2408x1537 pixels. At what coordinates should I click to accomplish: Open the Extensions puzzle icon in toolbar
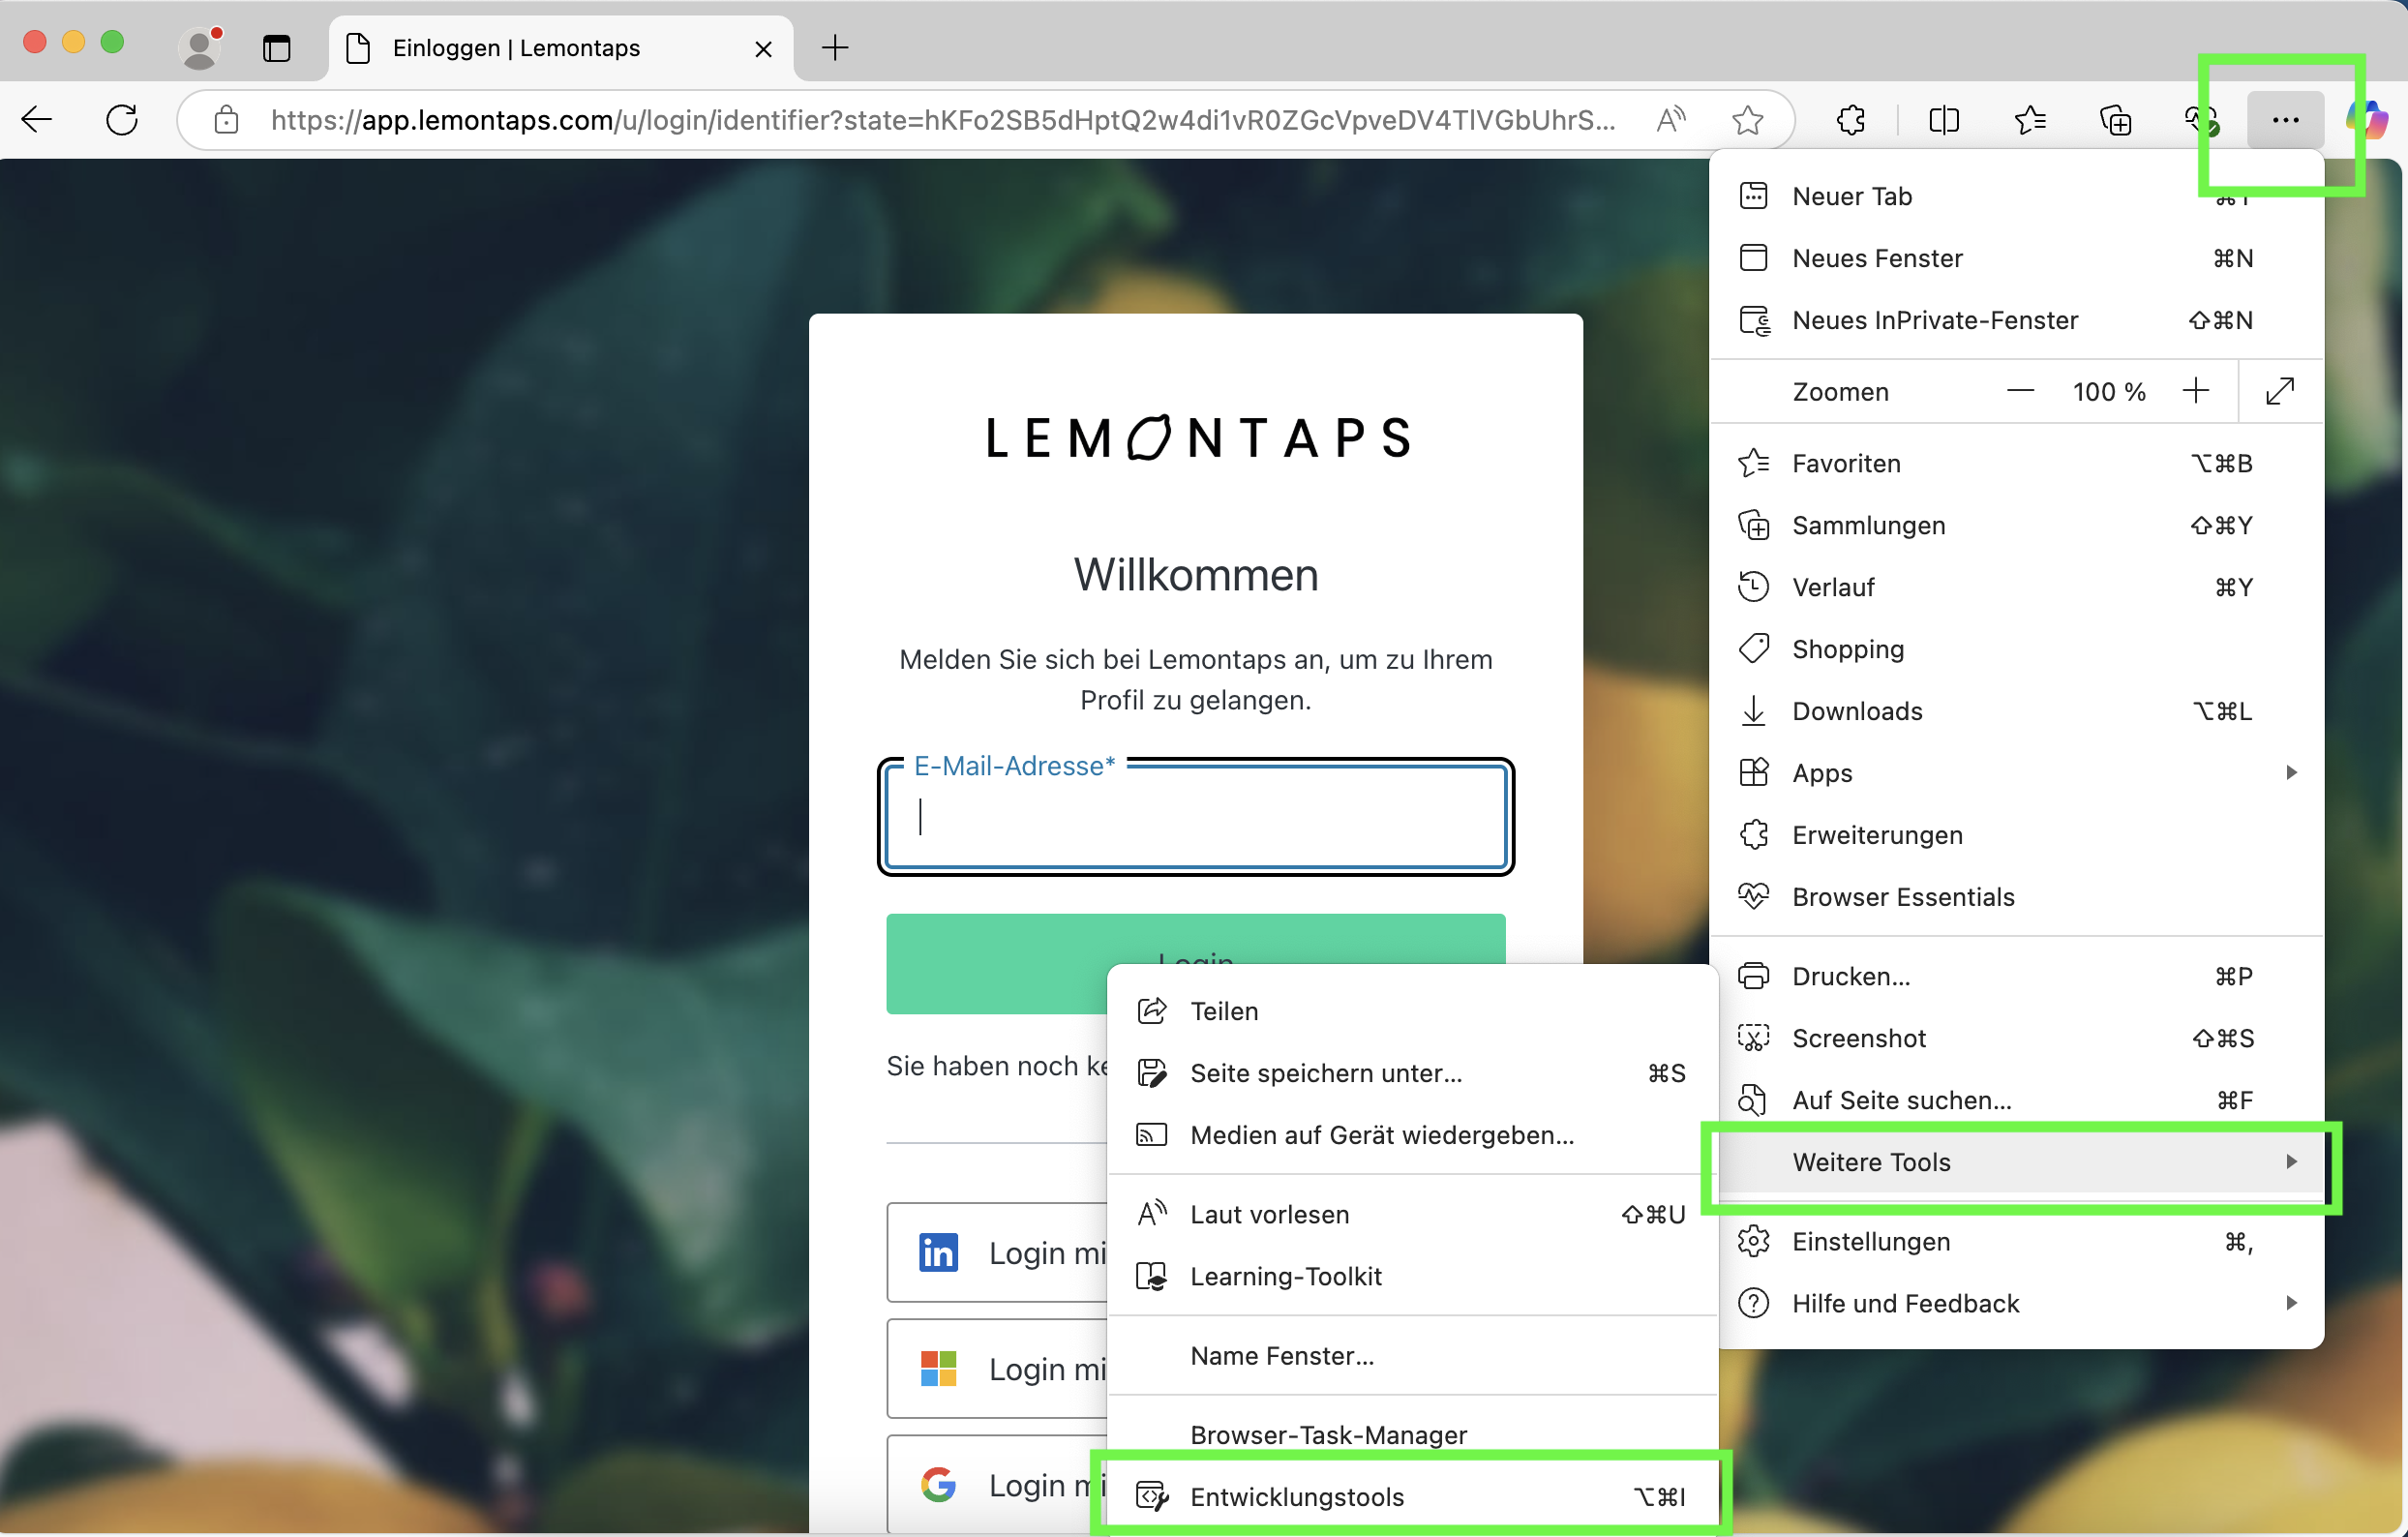coord(1851,120)
